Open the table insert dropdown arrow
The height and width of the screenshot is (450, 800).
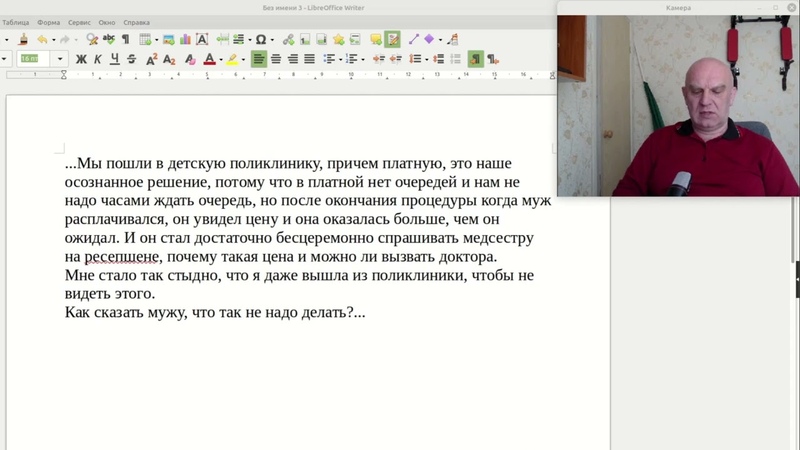pos(156,40)
